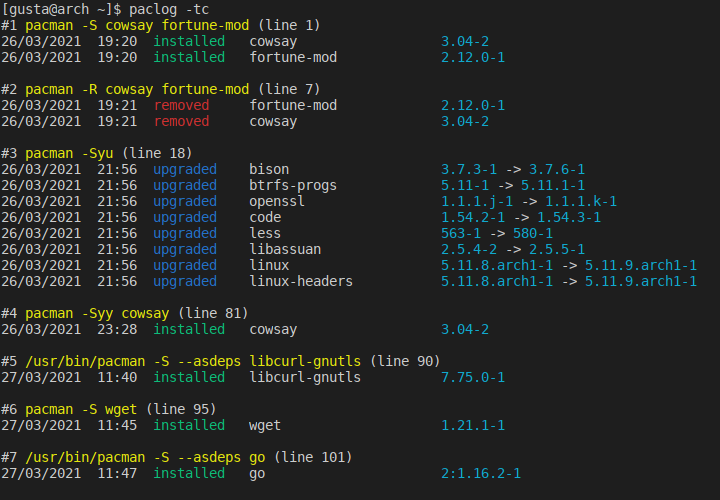Click the paclog -tc command text
The height and width of the screenshot is (500, 720).
[169, 9]
